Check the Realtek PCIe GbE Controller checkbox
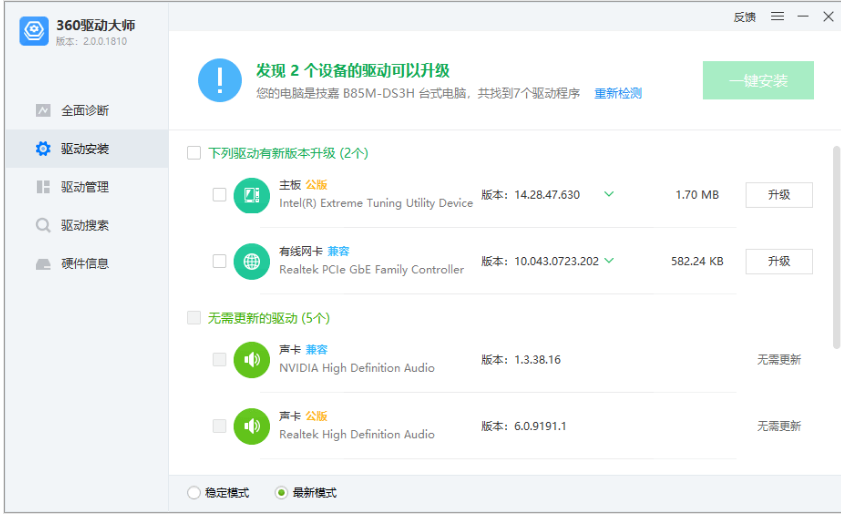Screen dimensions: 841x525 pyautogui.click(x=219, y=261)
